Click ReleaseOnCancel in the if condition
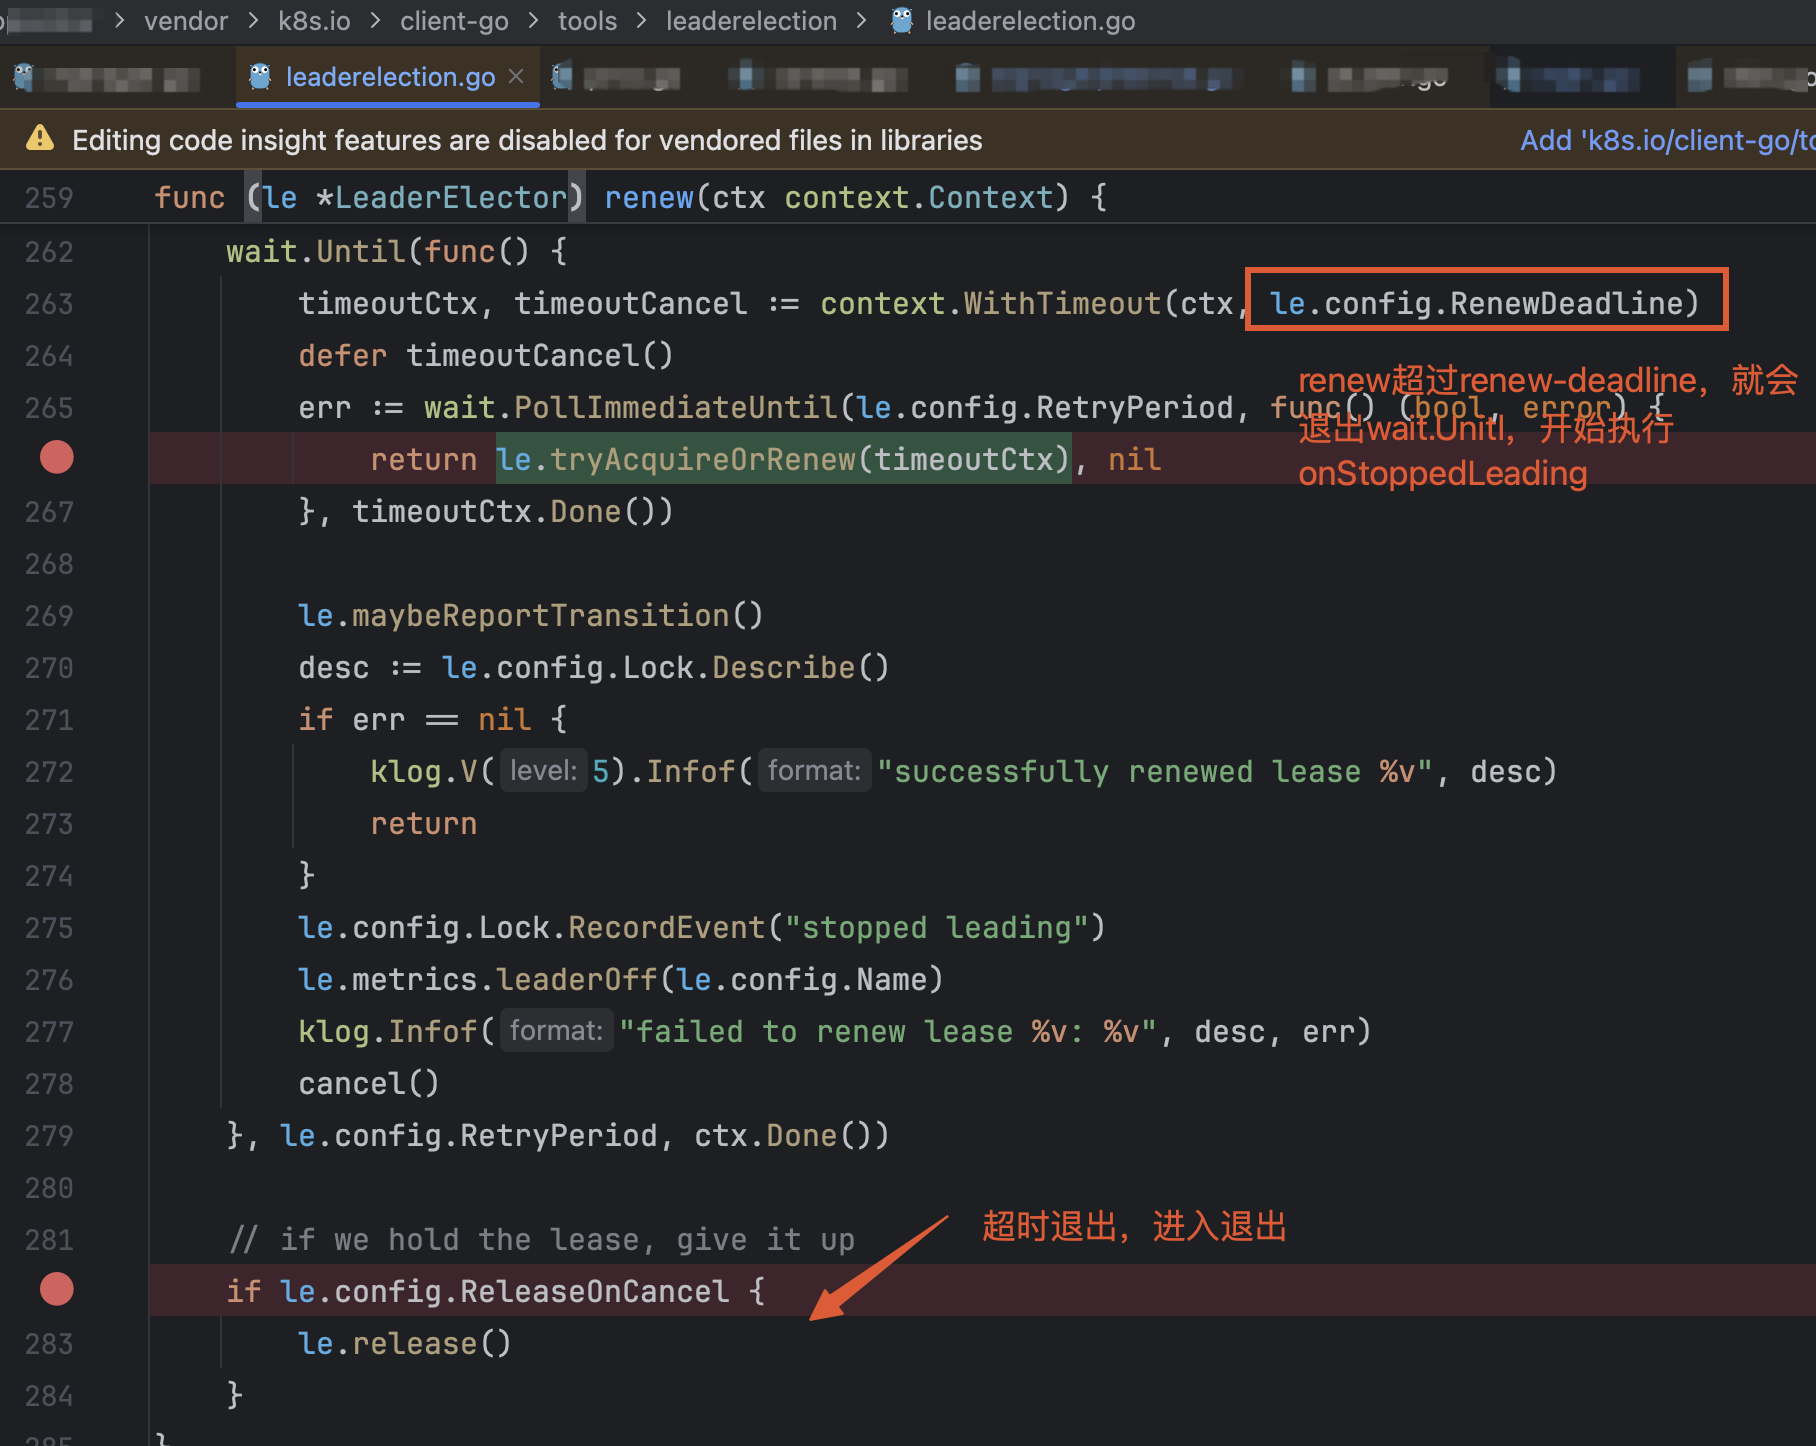1816x1446 pixels. 595,1292
